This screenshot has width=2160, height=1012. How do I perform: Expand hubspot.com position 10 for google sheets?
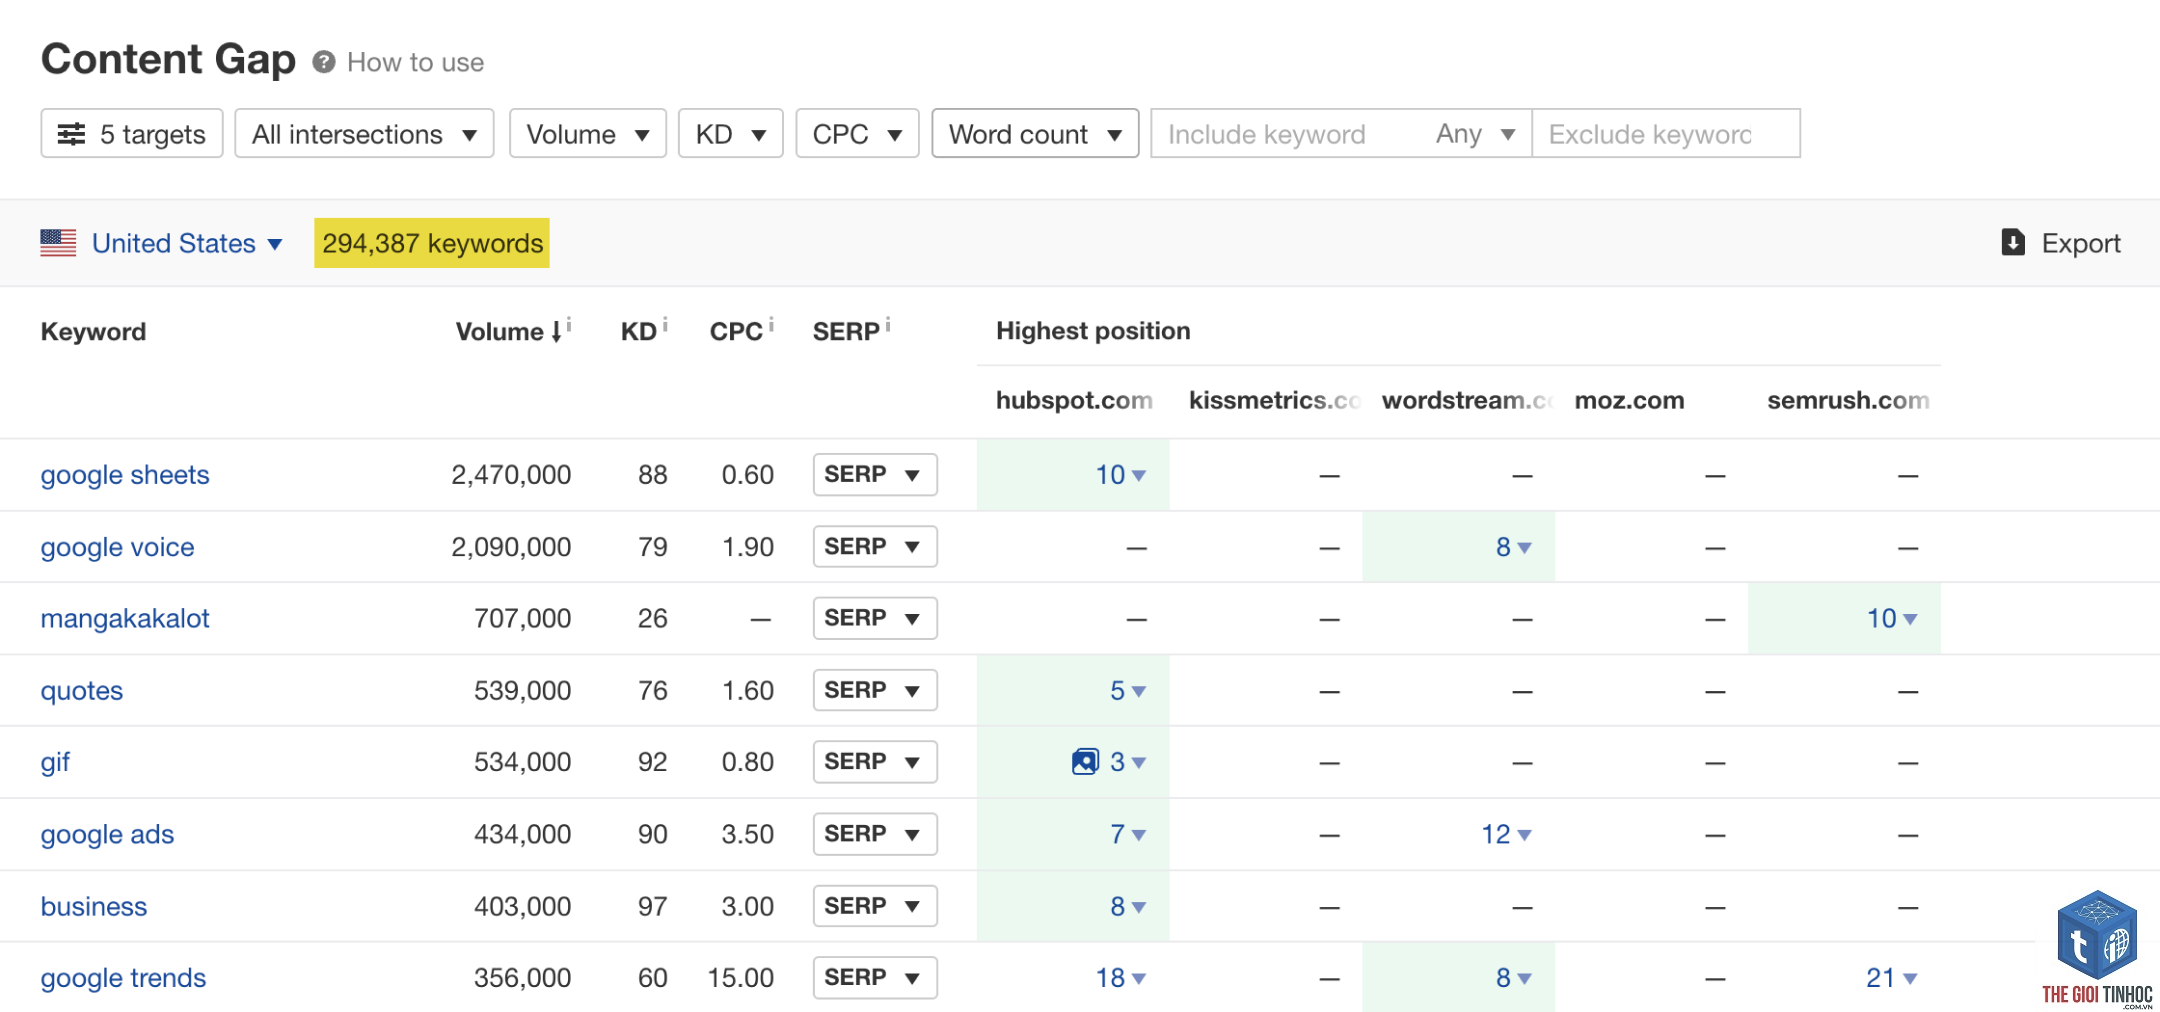pyautogui.click(x=1120, y=475)
